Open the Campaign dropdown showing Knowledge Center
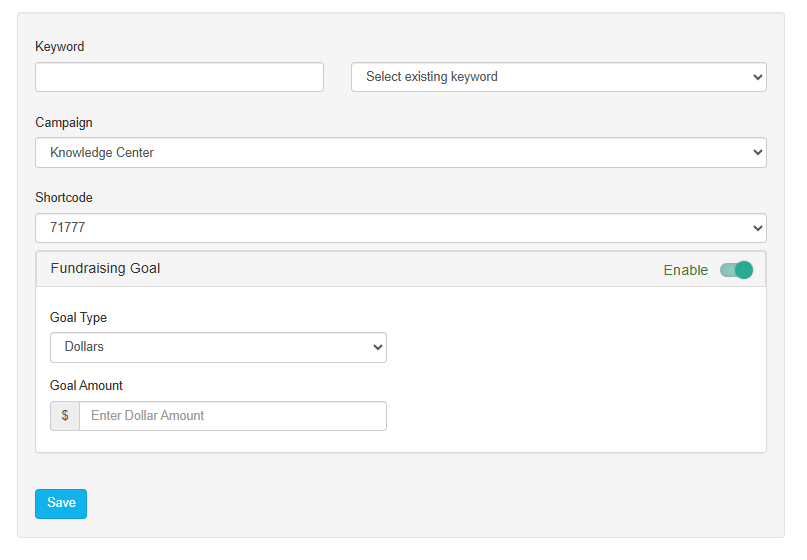807x560 pixels. [x=400, y=153]
